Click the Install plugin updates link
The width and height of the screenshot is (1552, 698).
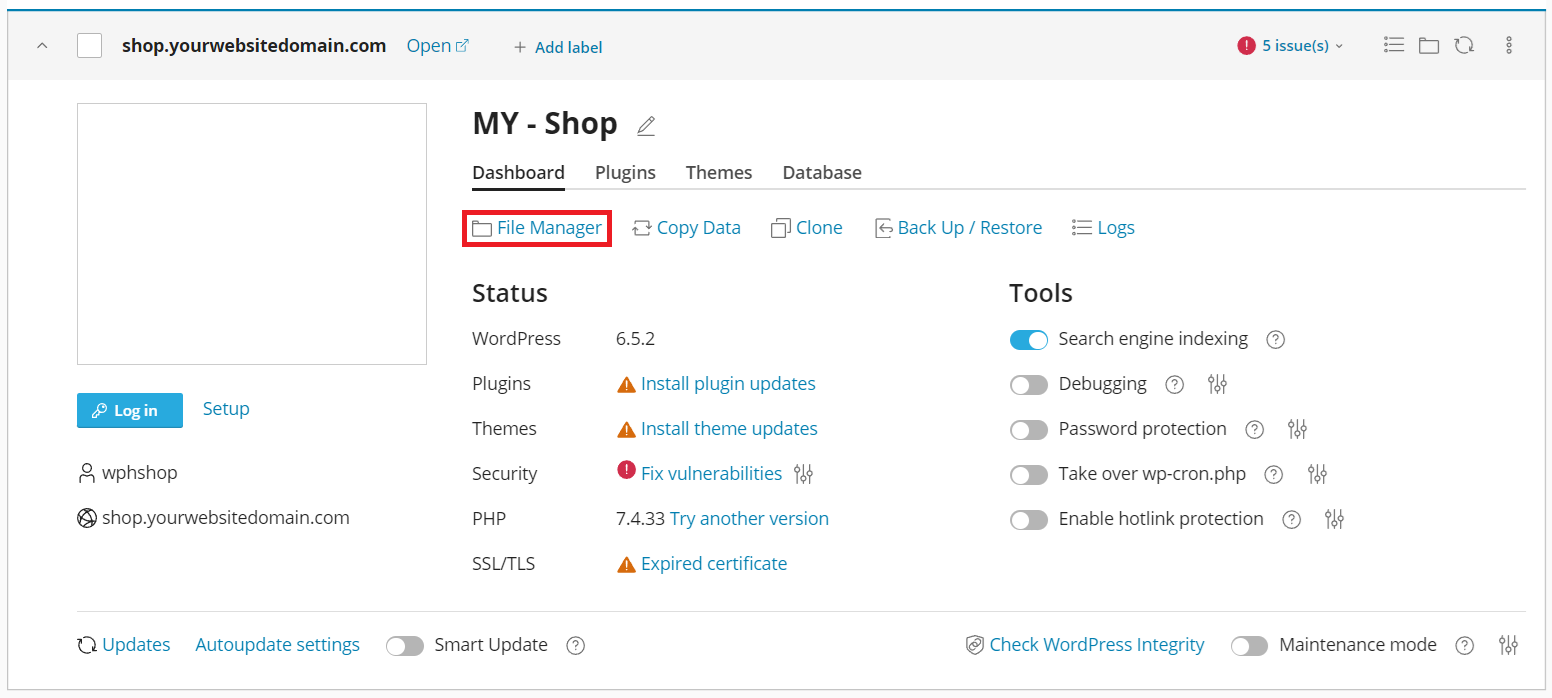(727, 384)
